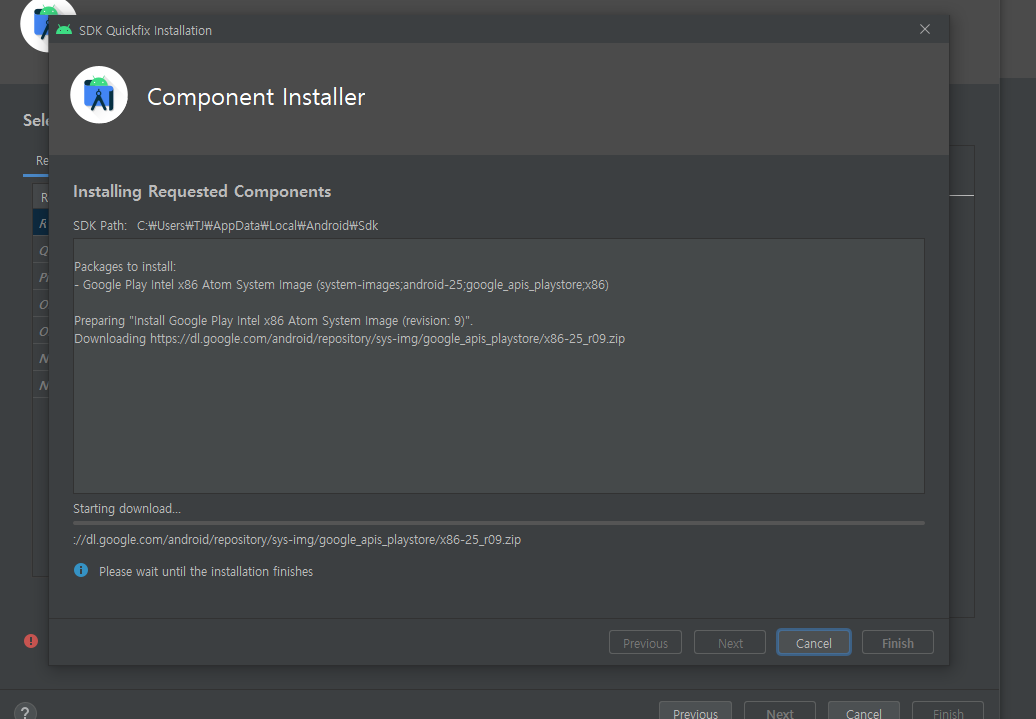Click Cancel in the background wizard window

[864, 712]
